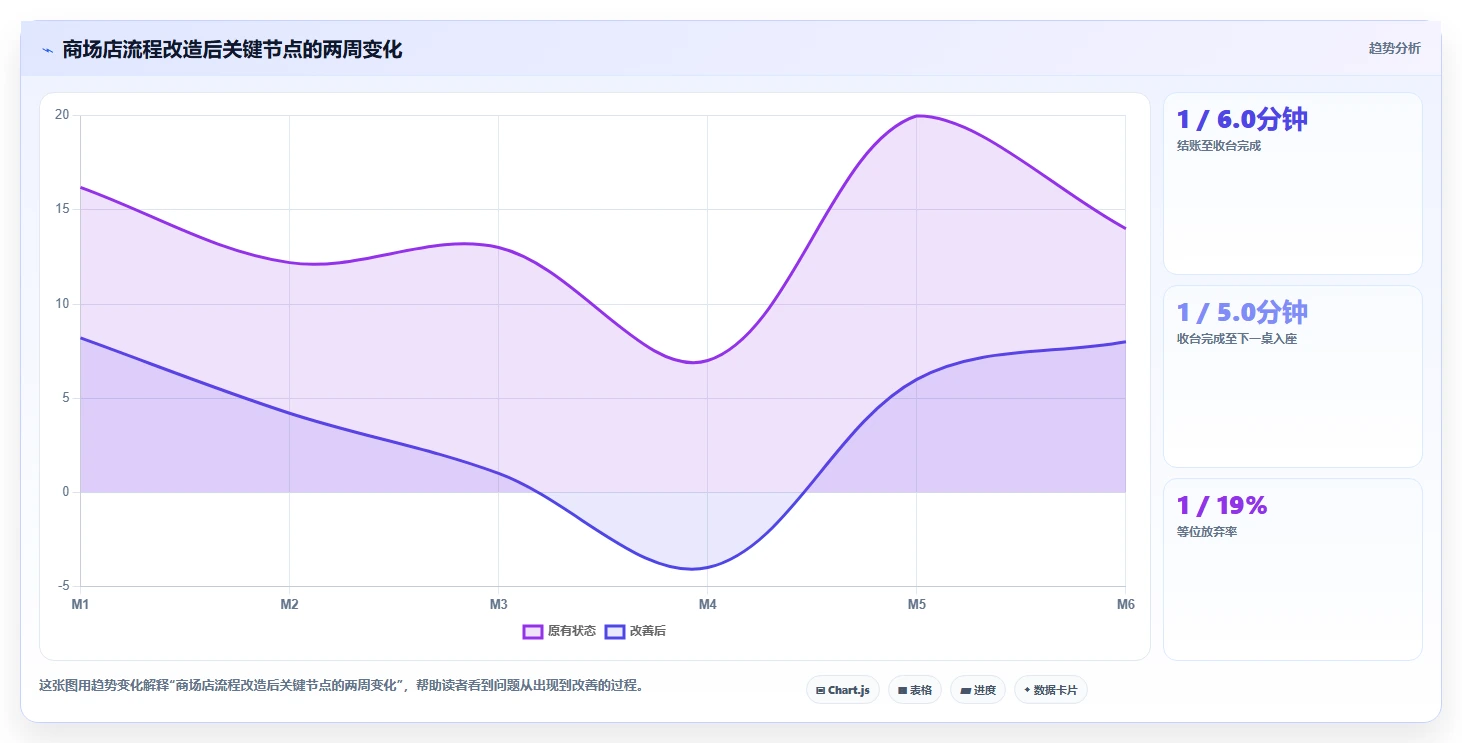
Task: Click the blue 改善后 legend swatch
Action: point(615,631)
